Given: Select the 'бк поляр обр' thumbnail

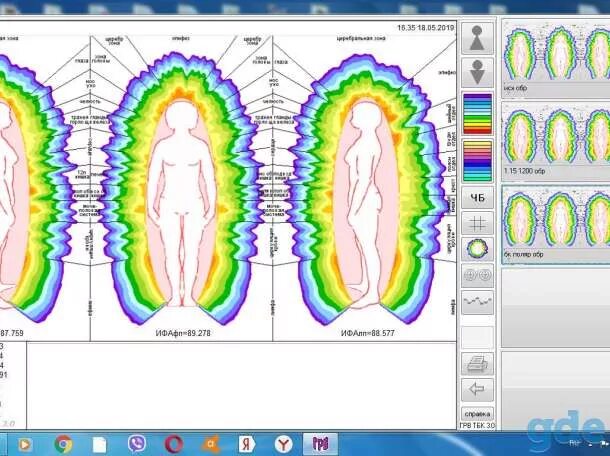Looking at the screenshot, I should click(556, 225).
